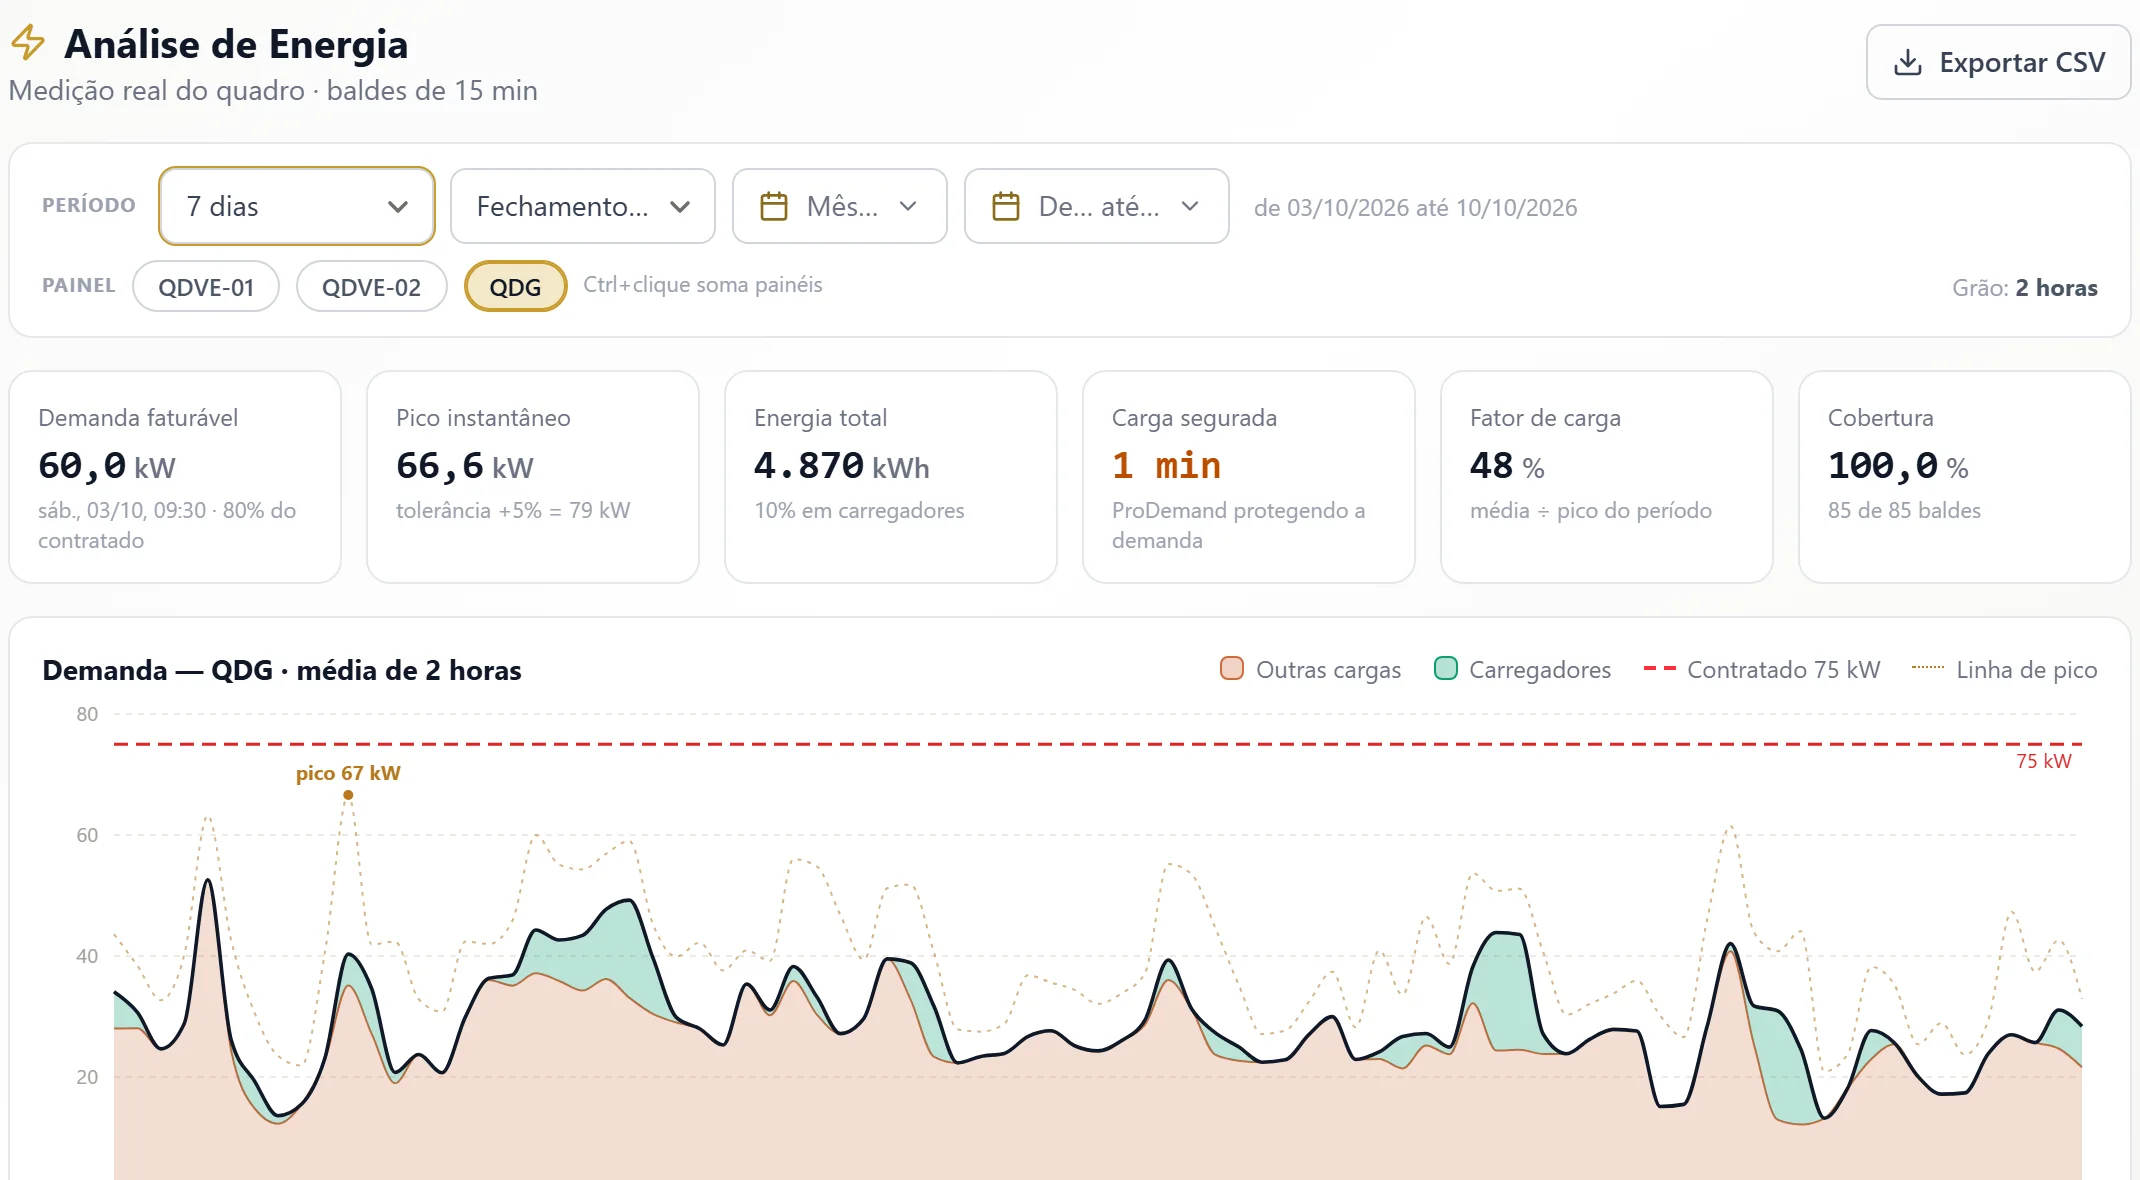Select the QDVE-01 panel chip
Screen dimensions: 2140x1180
[x=206, y=287]
